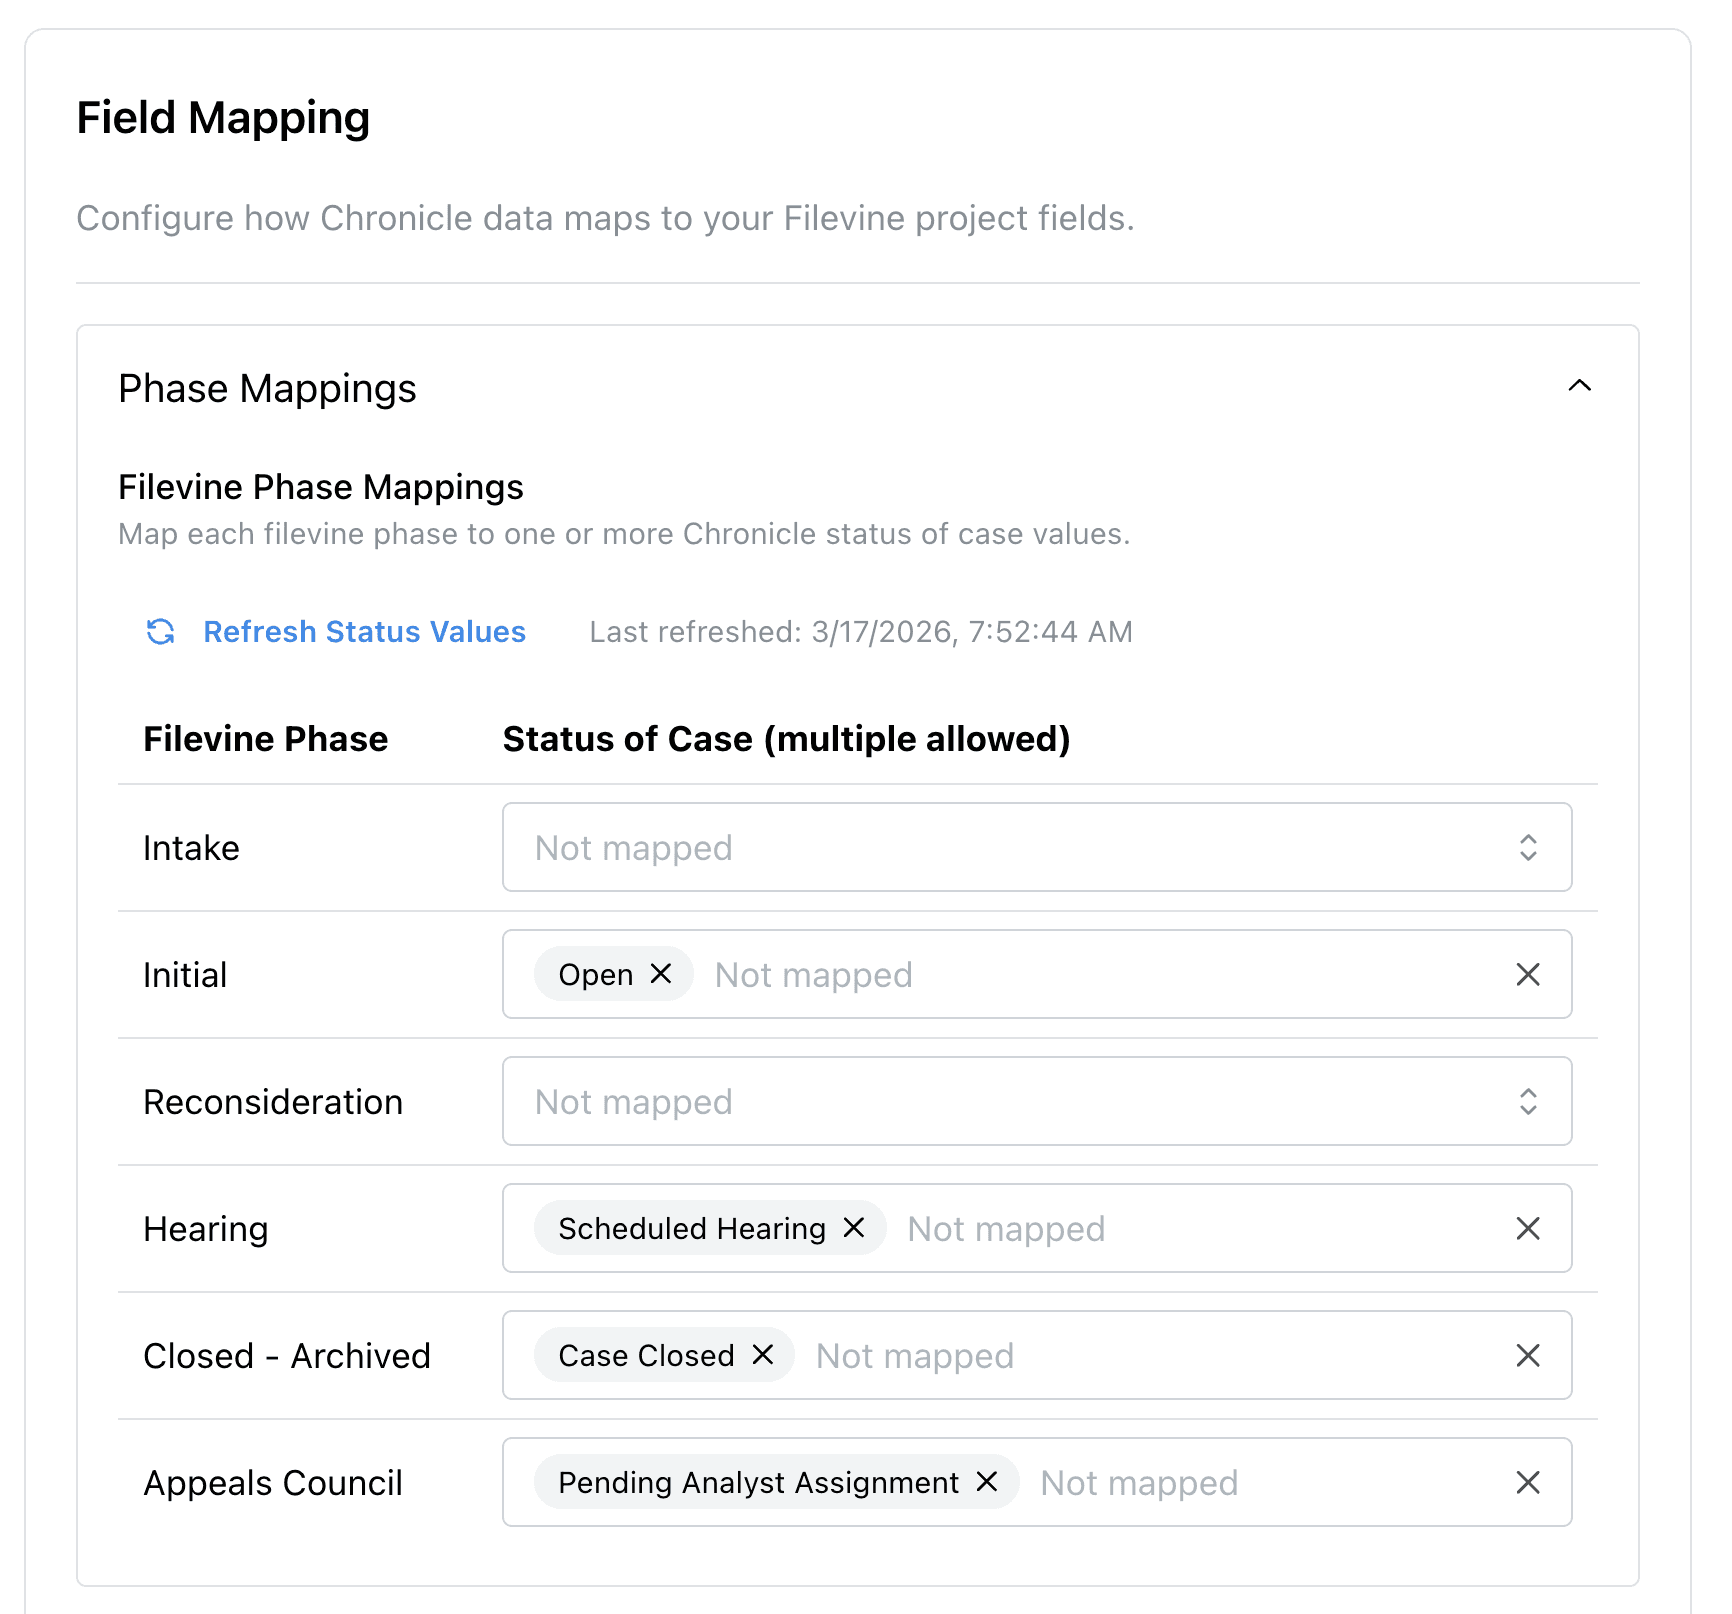Viewport: 1732px width, 1614px height.
Task: Clear all statuses from the Initial row
Action: tap(1528, 974)
